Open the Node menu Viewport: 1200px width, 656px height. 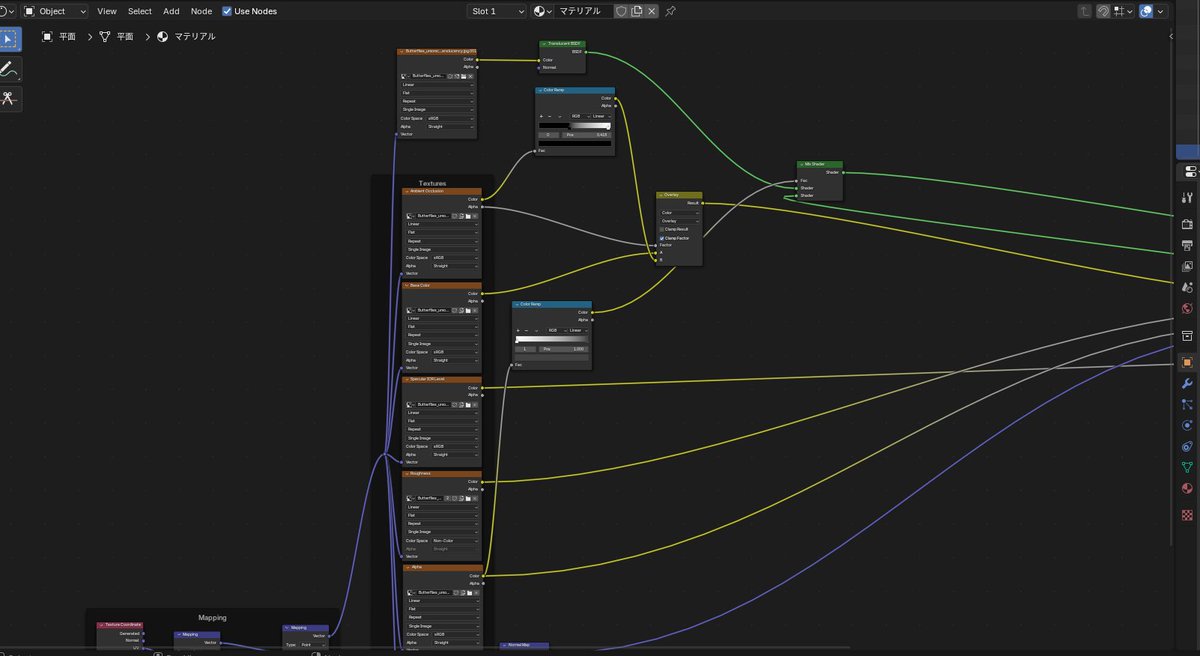coord(201,11)
